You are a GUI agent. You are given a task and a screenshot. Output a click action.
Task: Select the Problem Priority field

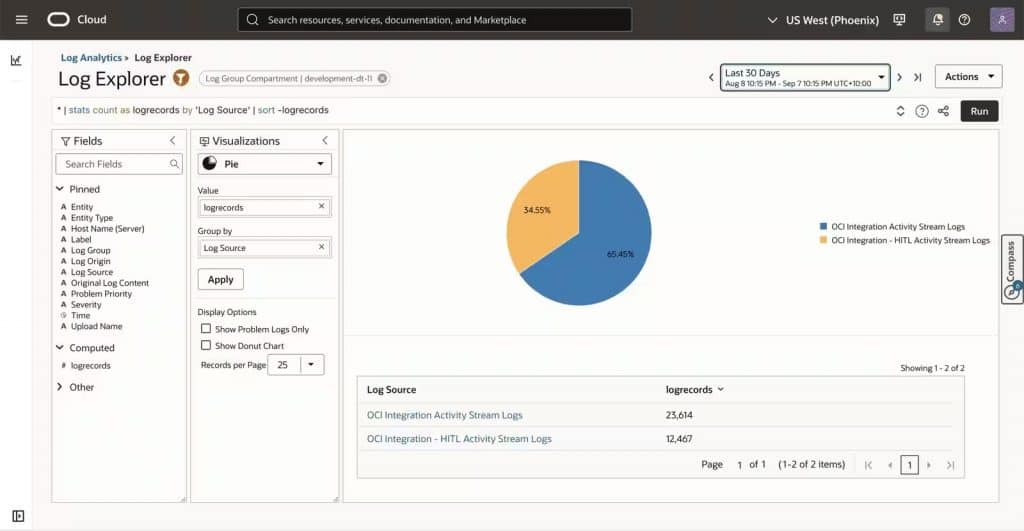coord(101,294)
